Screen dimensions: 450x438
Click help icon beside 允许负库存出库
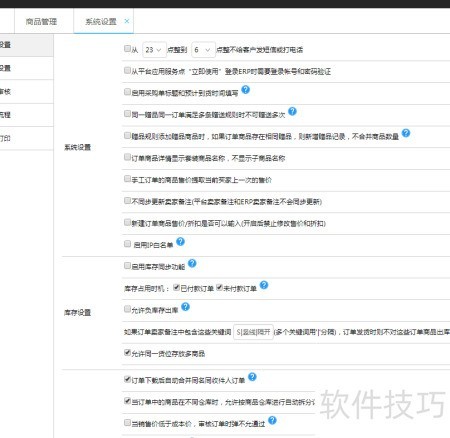click(x=186, y=307)
